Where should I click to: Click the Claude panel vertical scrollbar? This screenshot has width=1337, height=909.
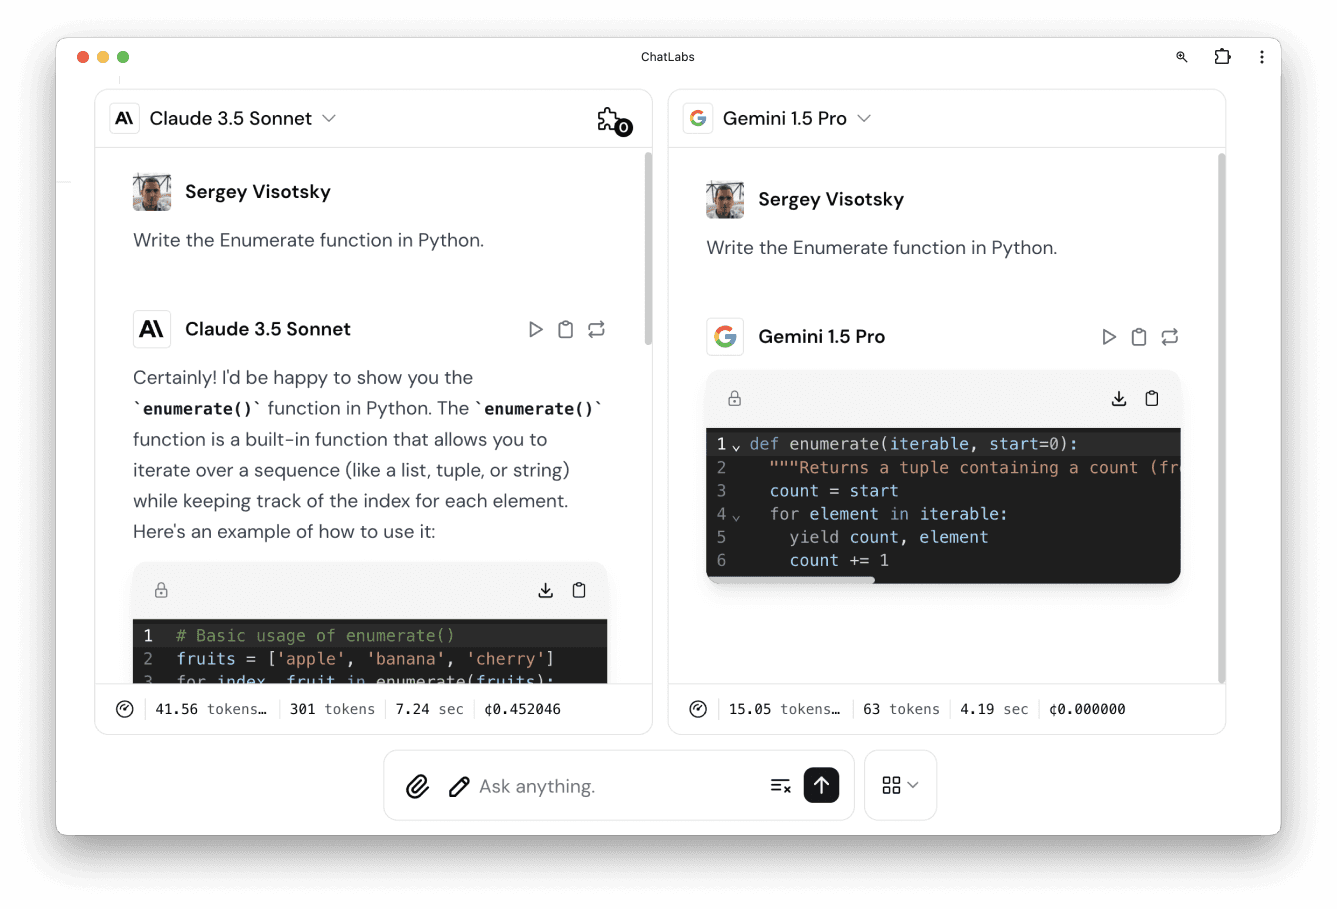click(x=648, y=248)
